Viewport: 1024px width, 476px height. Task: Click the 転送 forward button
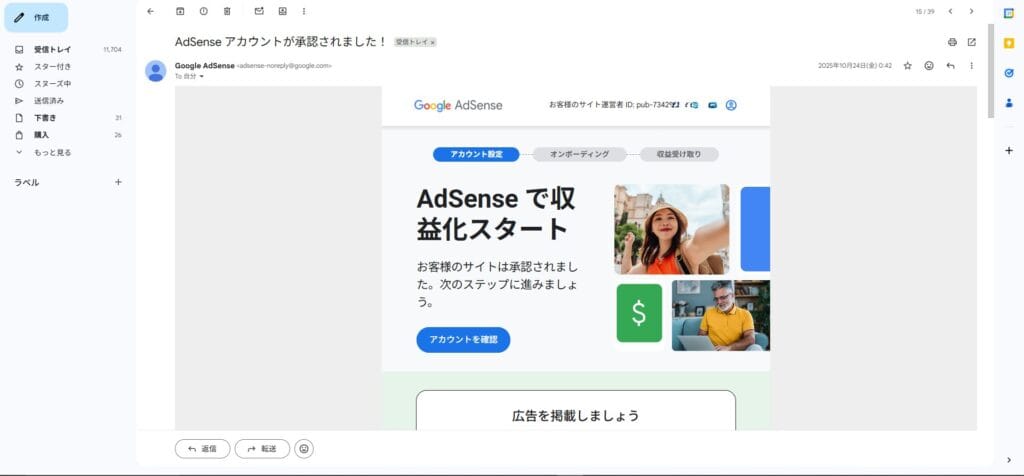click(262, 449)
